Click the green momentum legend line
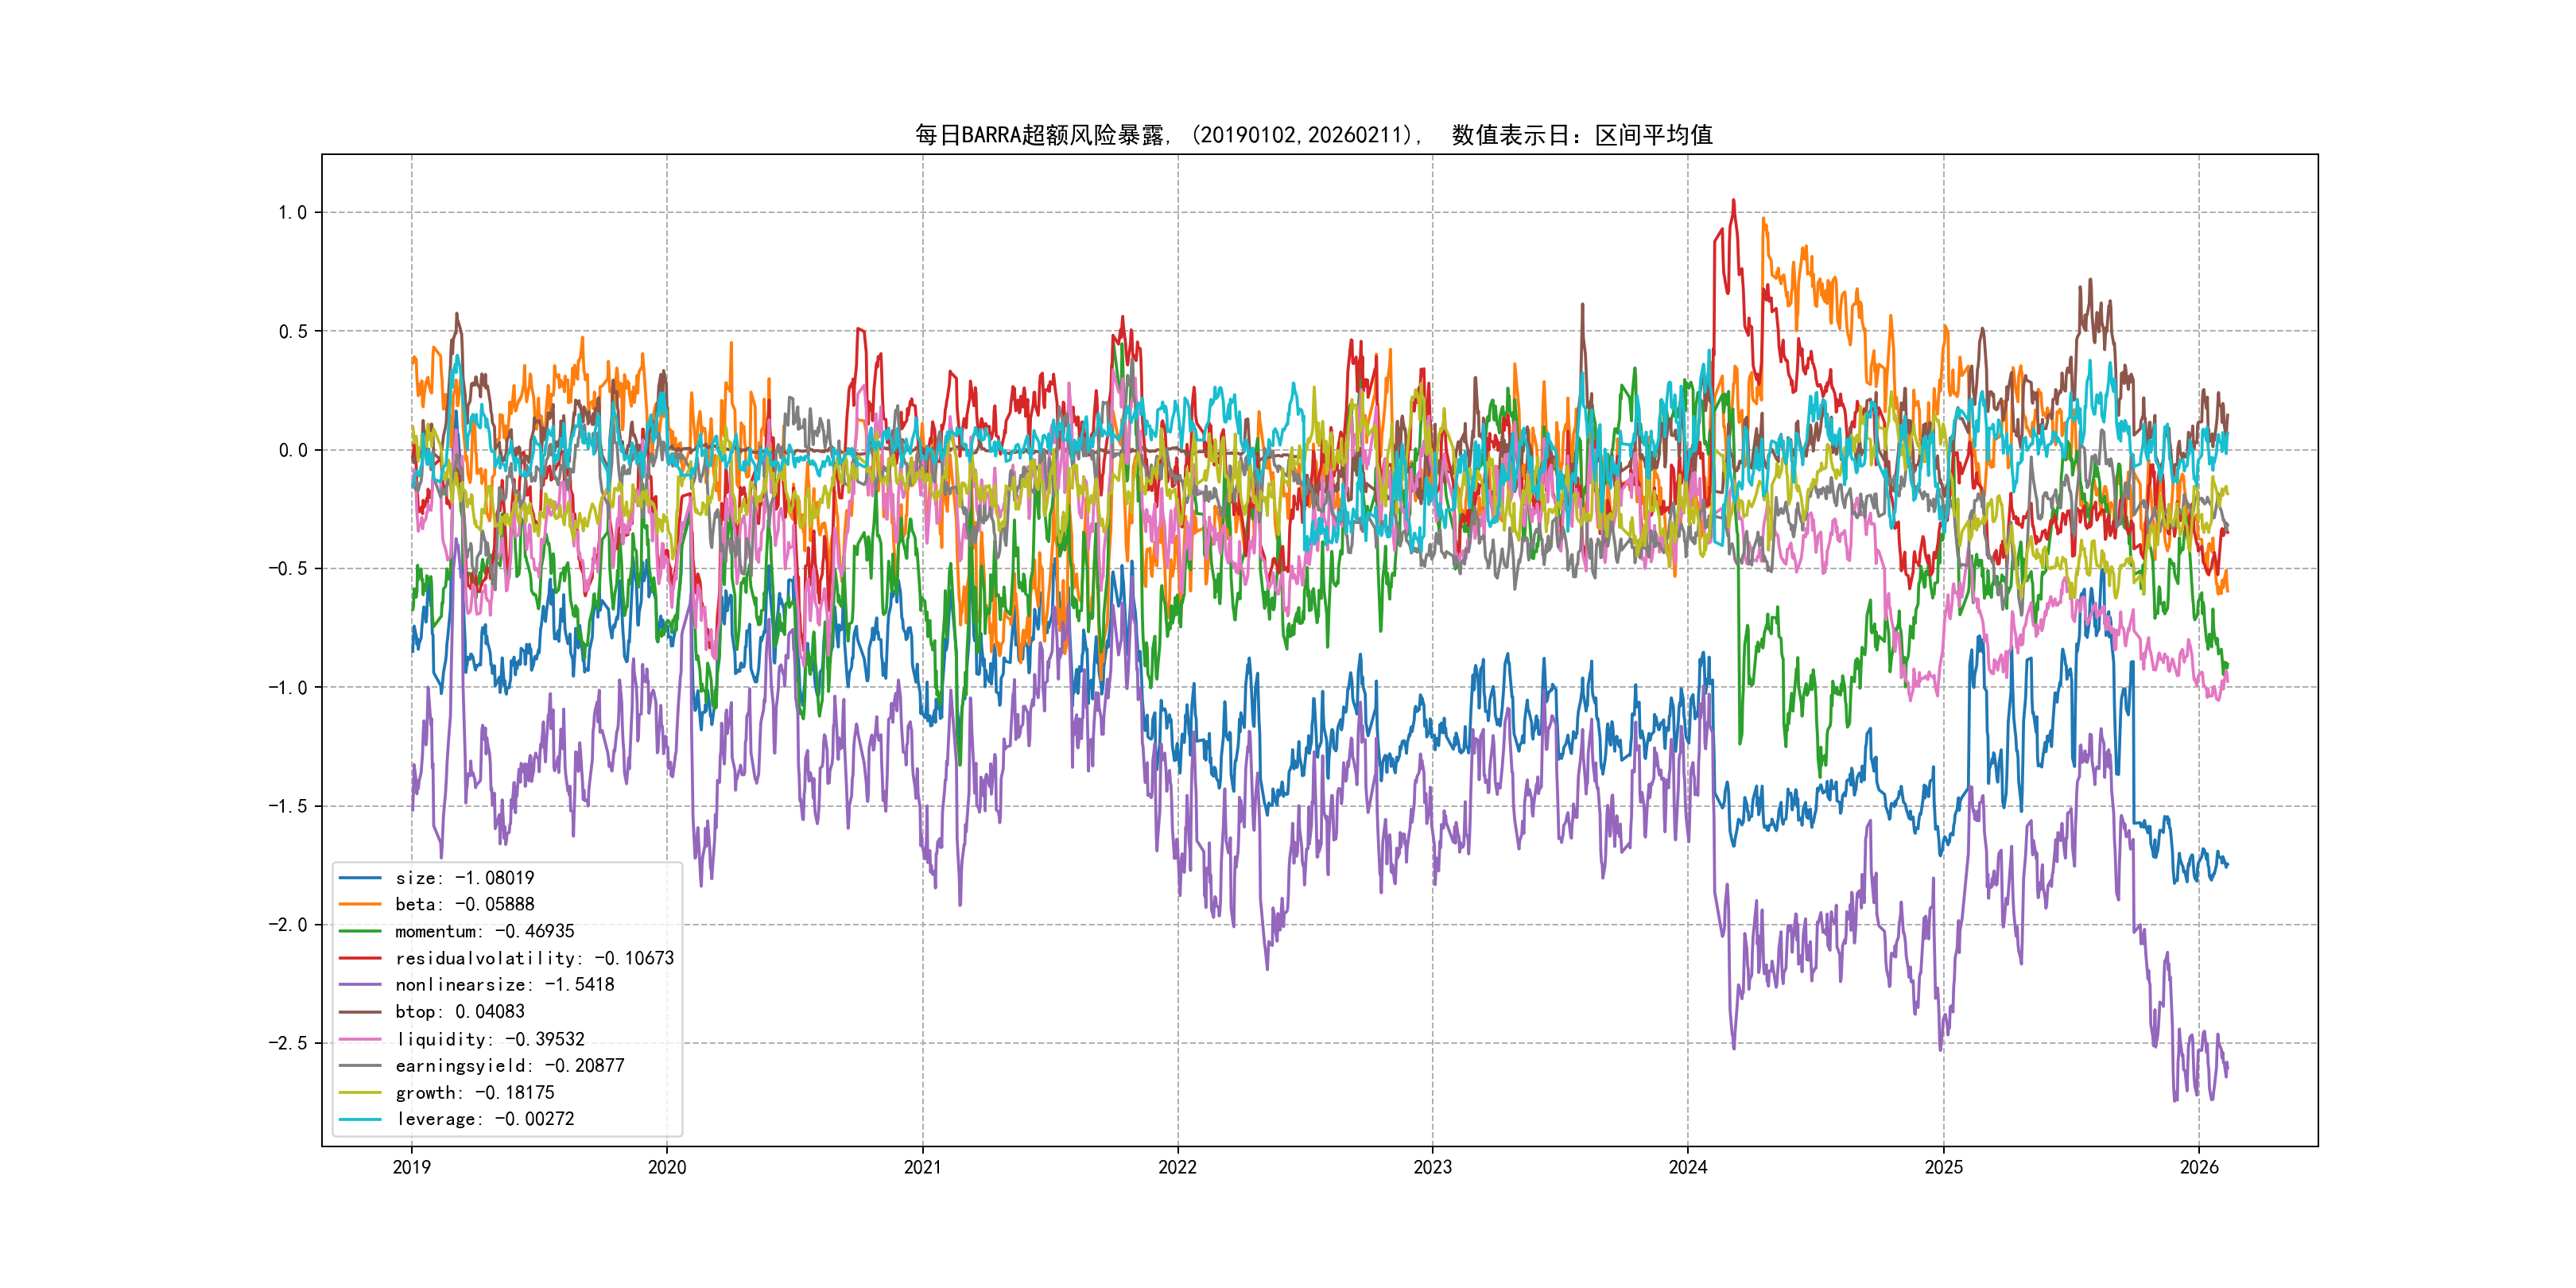This screenshot has height=1288, width=2576. coord(360,931)
